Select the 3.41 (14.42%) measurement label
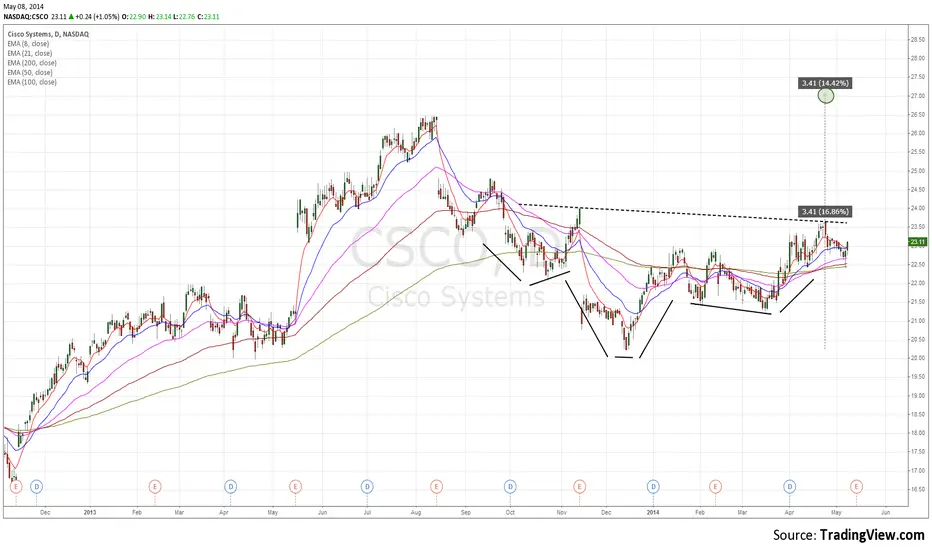This screenshot has height=550, width=932. click(x=825, y=83)
